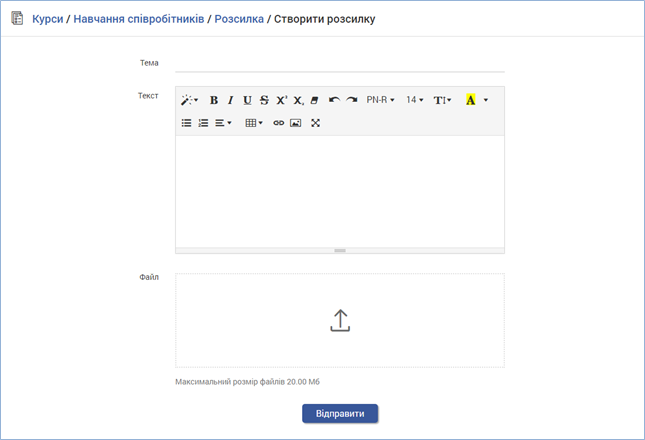The height and width of the screenshot is (440, 645).
Task: Insert a picture into the text
Action: click(296, 123)
